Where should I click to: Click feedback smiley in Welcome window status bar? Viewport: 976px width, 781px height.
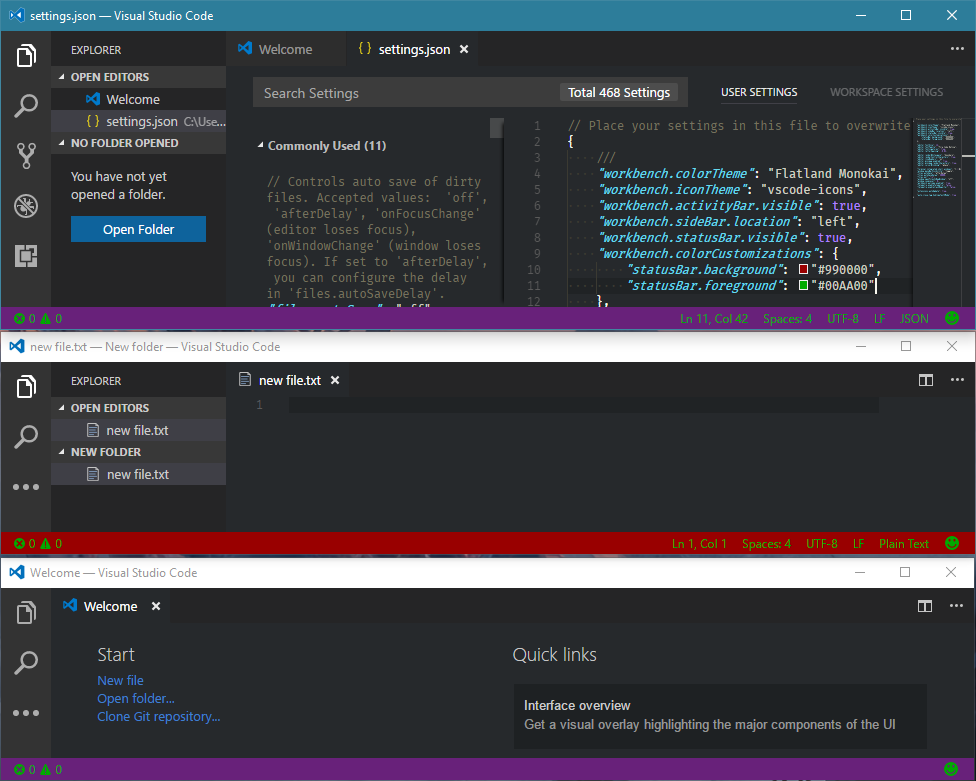951,769
